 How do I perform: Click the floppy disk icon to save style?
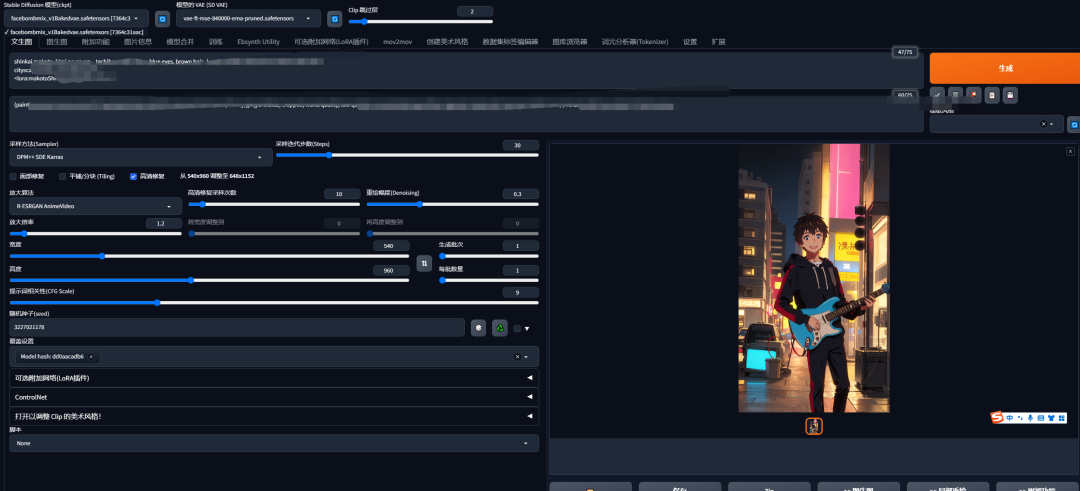1010,95
